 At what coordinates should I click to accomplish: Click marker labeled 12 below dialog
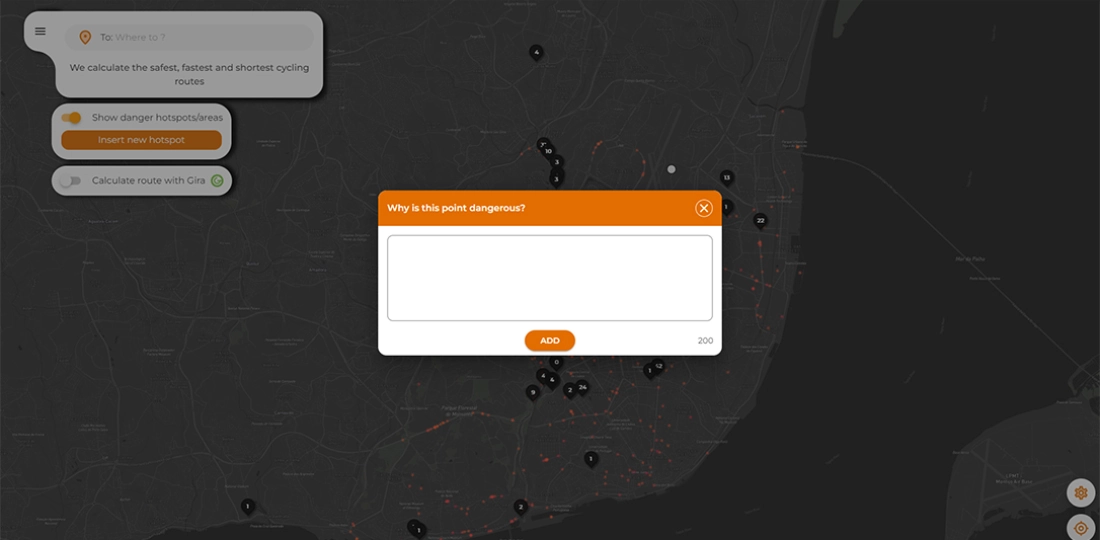pos(658,366)
